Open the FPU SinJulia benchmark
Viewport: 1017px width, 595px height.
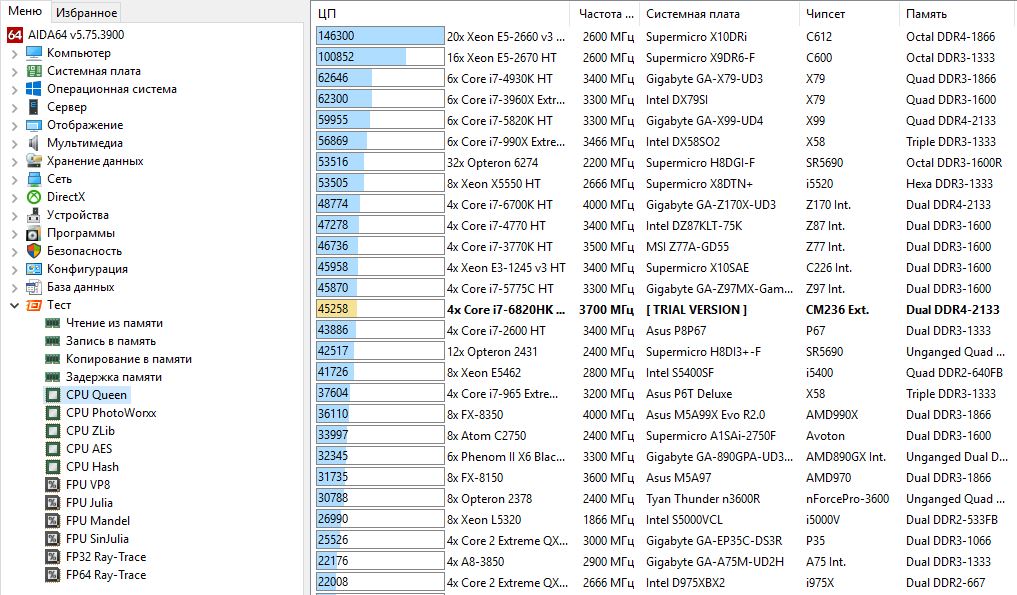[97, 539]
